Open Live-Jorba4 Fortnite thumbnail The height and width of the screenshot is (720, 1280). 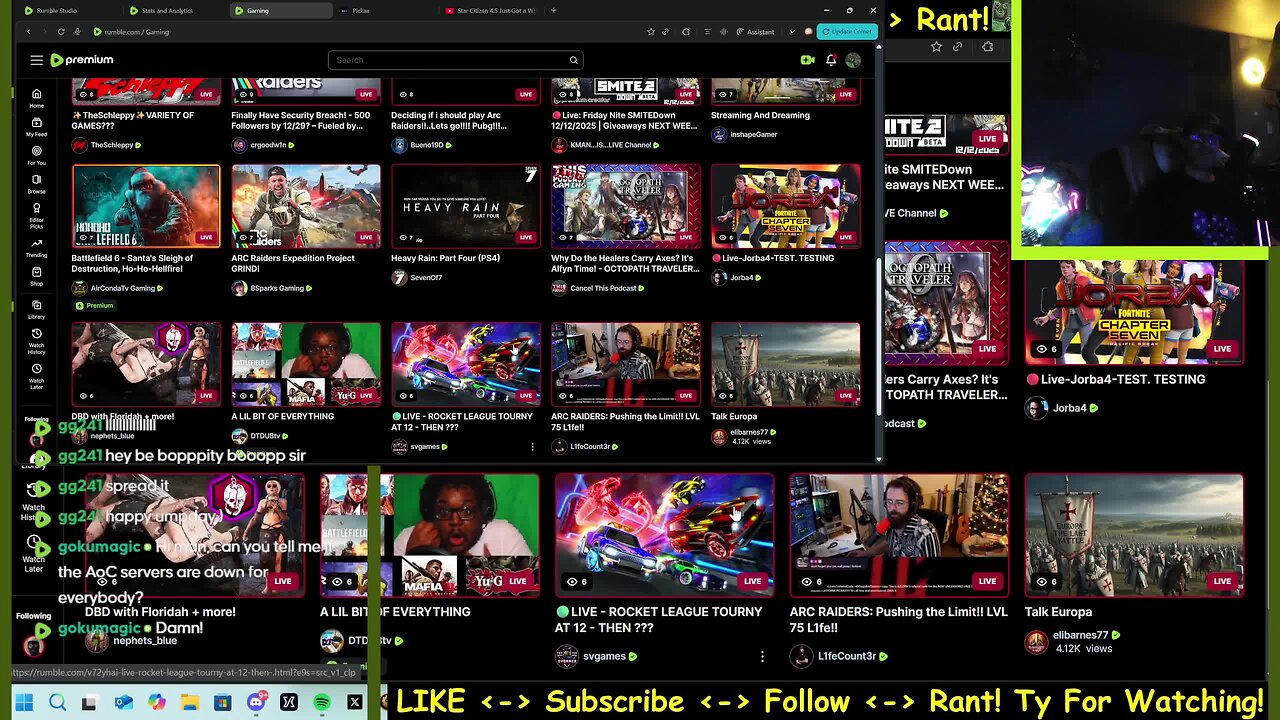[x=786, y=206]
